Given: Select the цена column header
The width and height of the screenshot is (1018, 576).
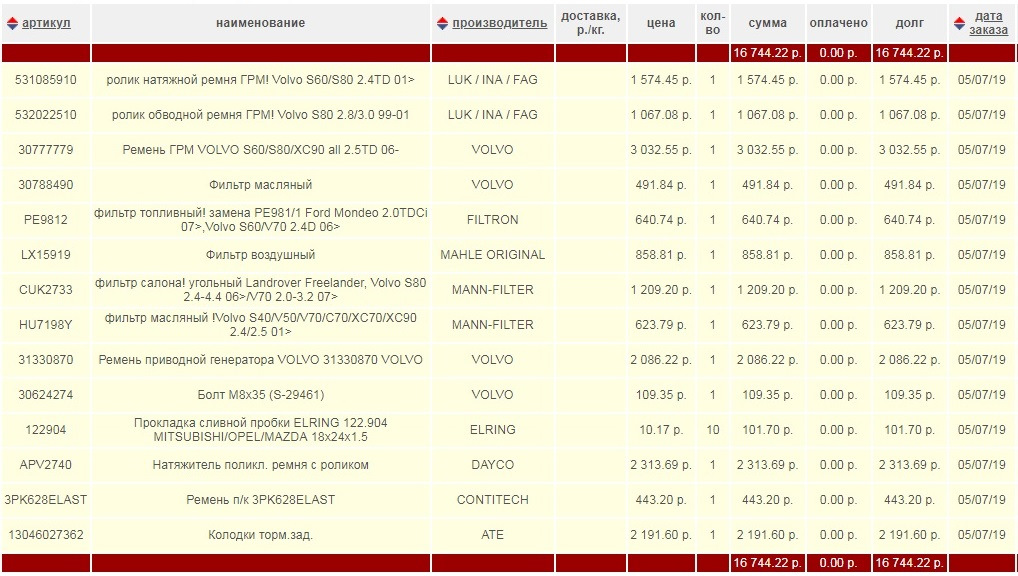Looking at the screenshot, I should [661, 23].
